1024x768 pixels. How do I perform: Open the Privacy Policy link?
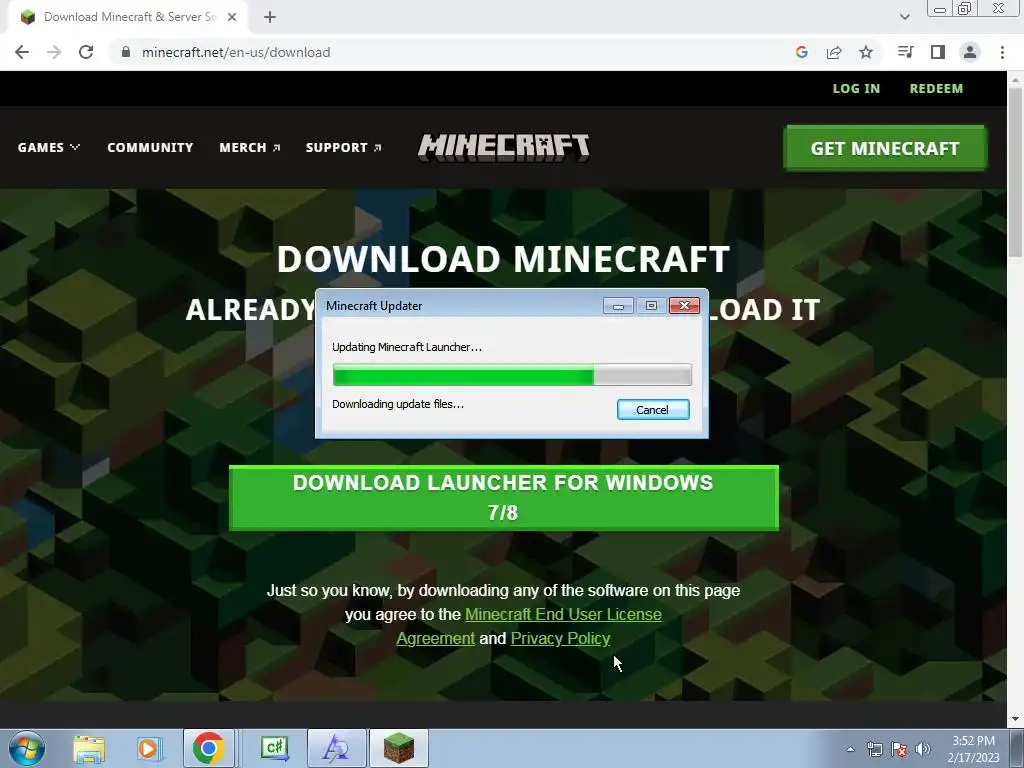560,638
